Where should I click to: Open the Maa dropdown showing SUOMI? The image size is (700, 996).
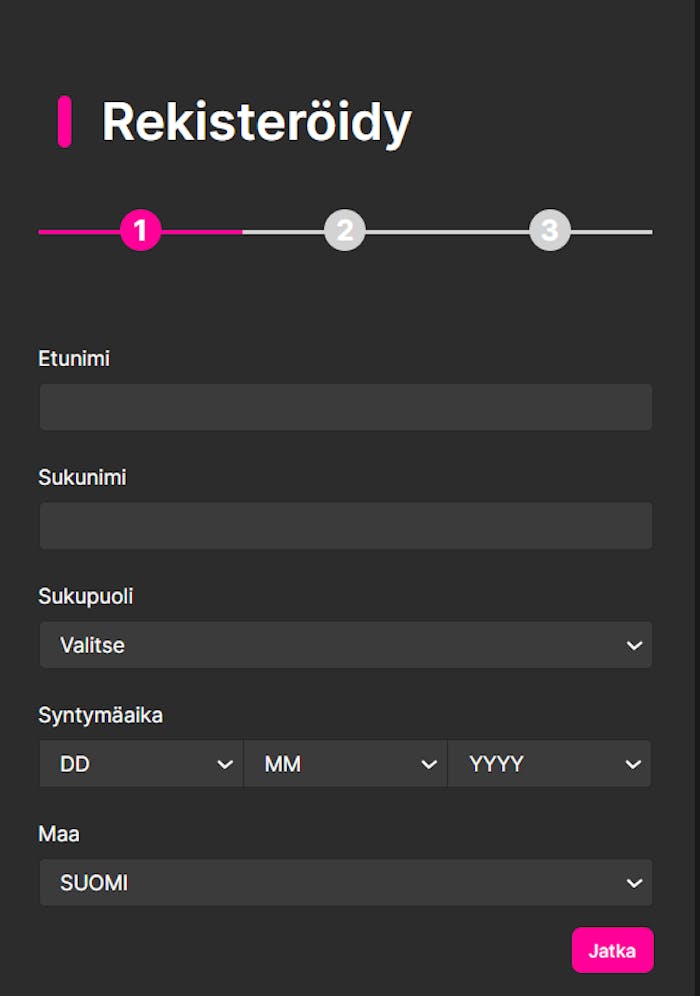[345, 883]
